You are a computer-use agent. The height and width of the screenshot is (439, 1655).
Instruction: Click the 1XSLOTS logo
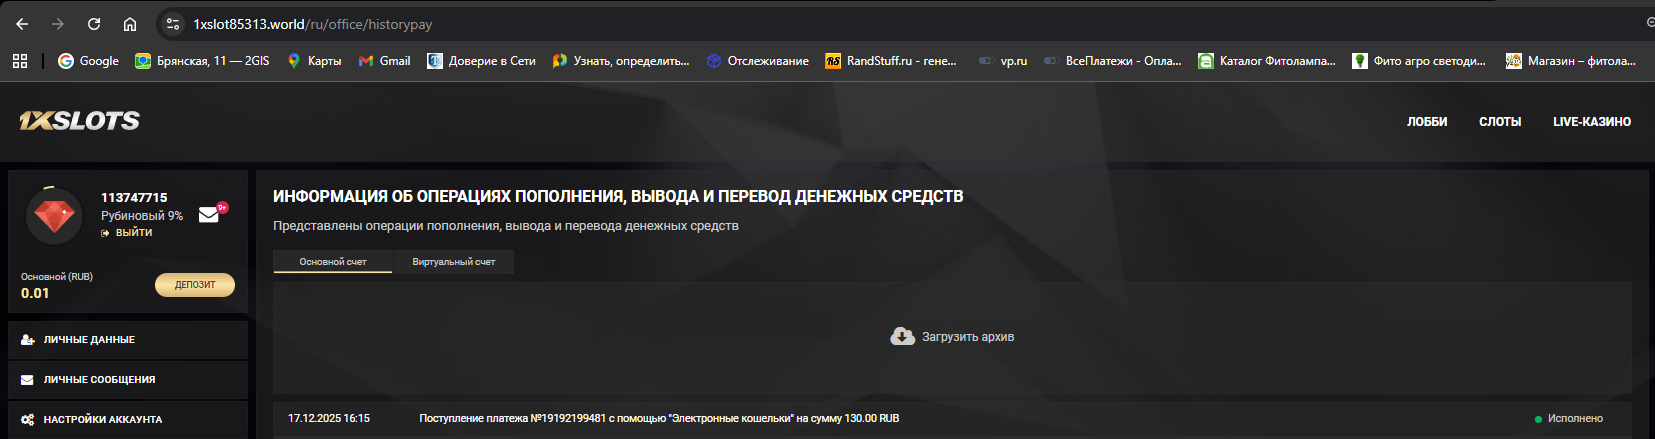pos(79,121)
